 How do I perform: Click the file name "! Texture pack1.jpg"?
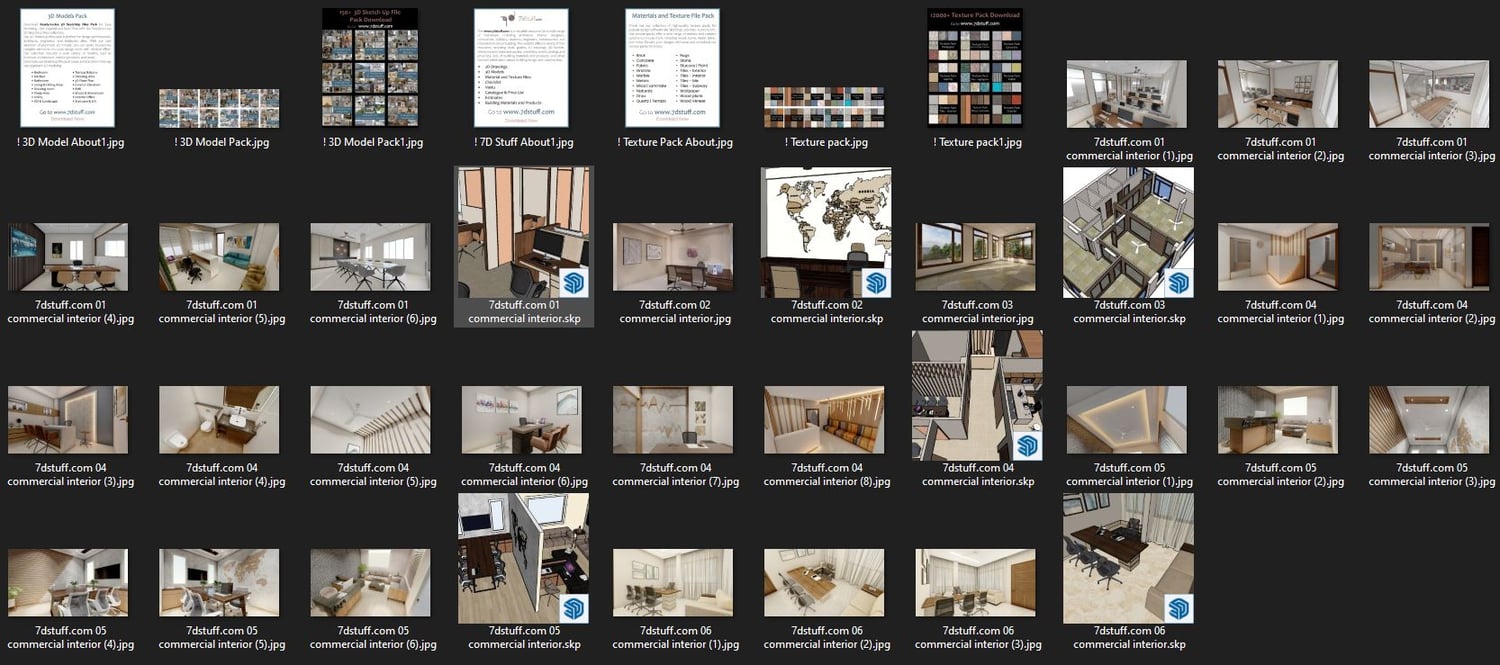pyautogui.click(x=978, y=142)
